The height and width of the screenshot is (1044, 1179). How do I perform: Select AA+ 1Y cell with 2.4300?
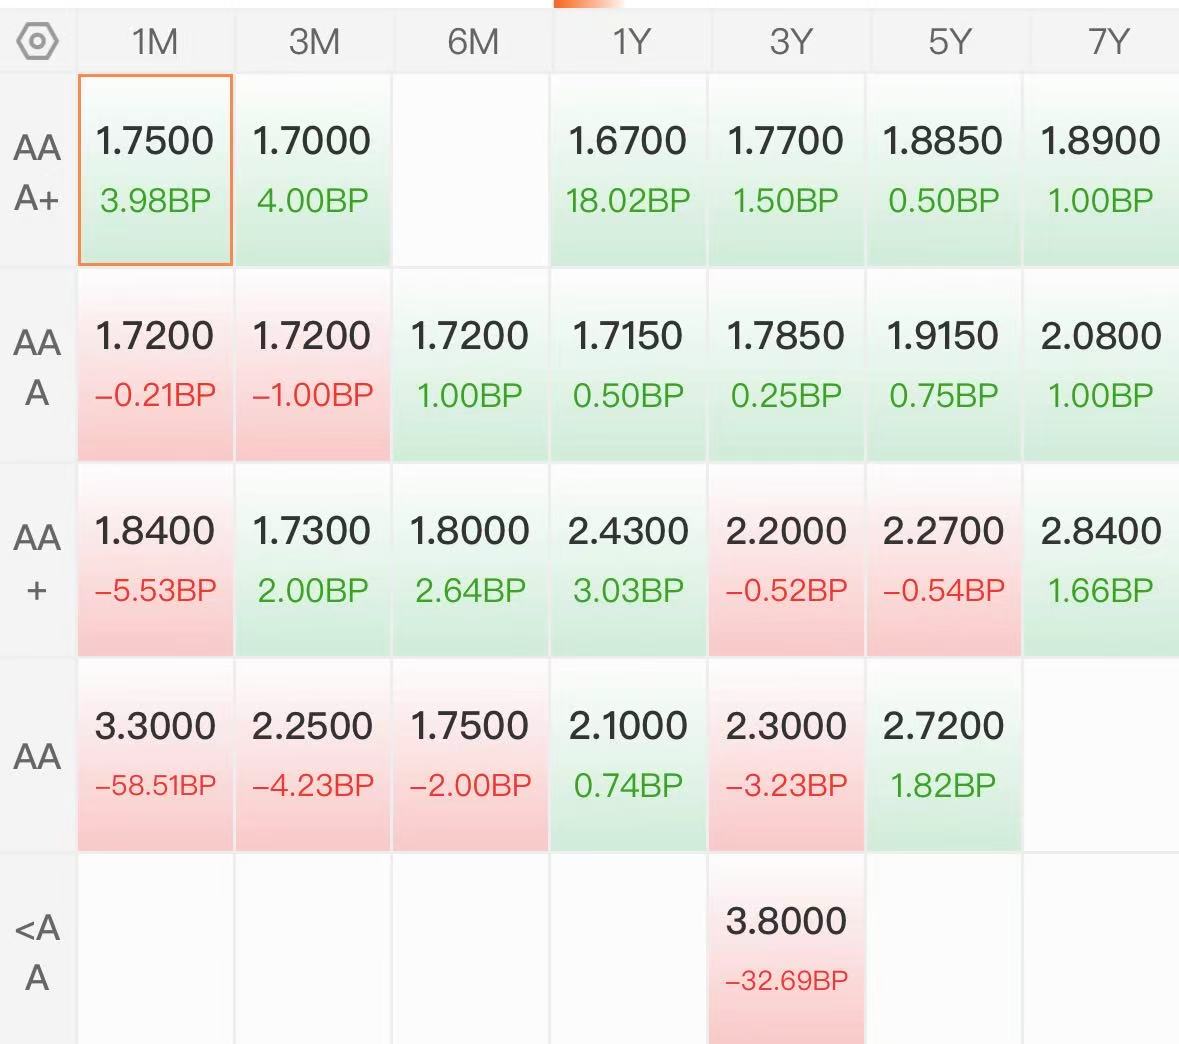(x=629, y=560)
